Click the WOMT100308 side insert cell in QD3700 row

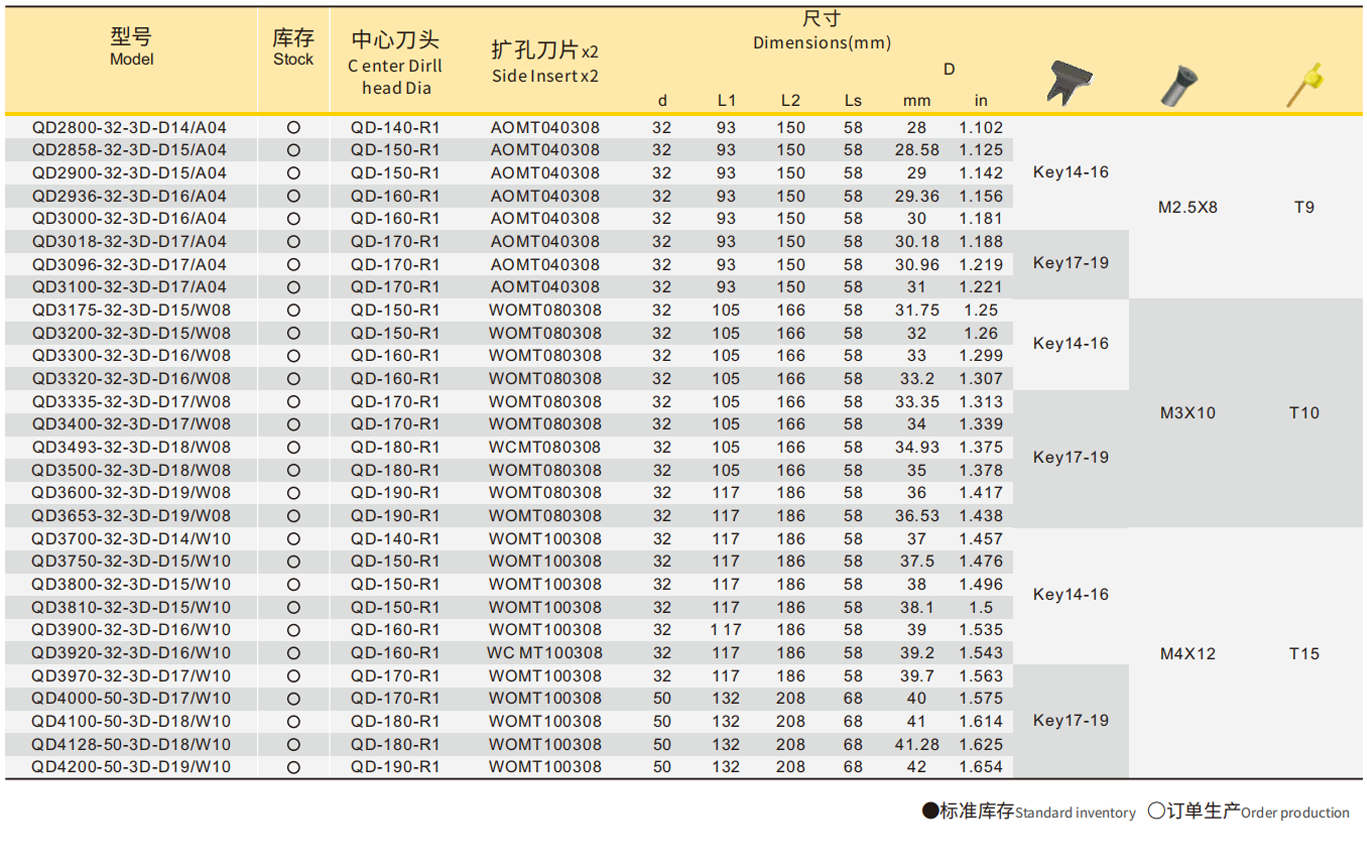click(545, 539)
